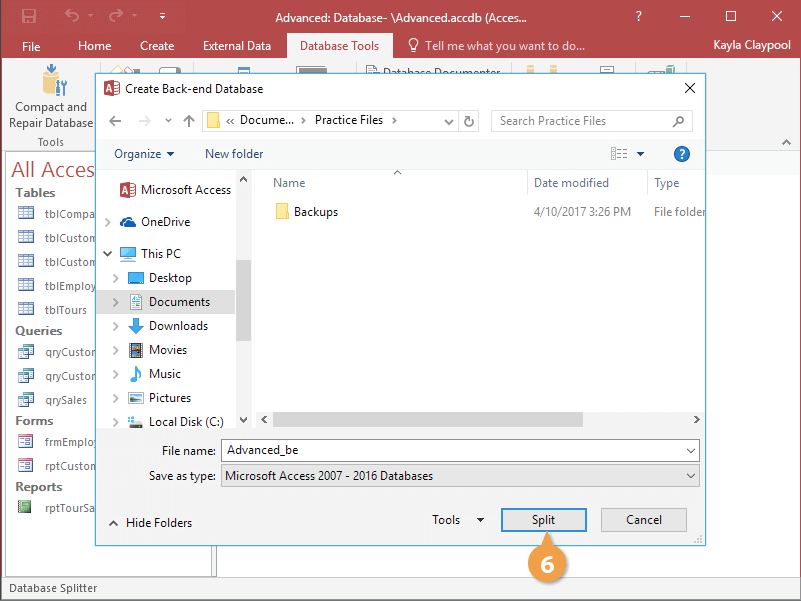Open the Save as type dropdown
The image size is (801, 601).
tap(460, 476)
